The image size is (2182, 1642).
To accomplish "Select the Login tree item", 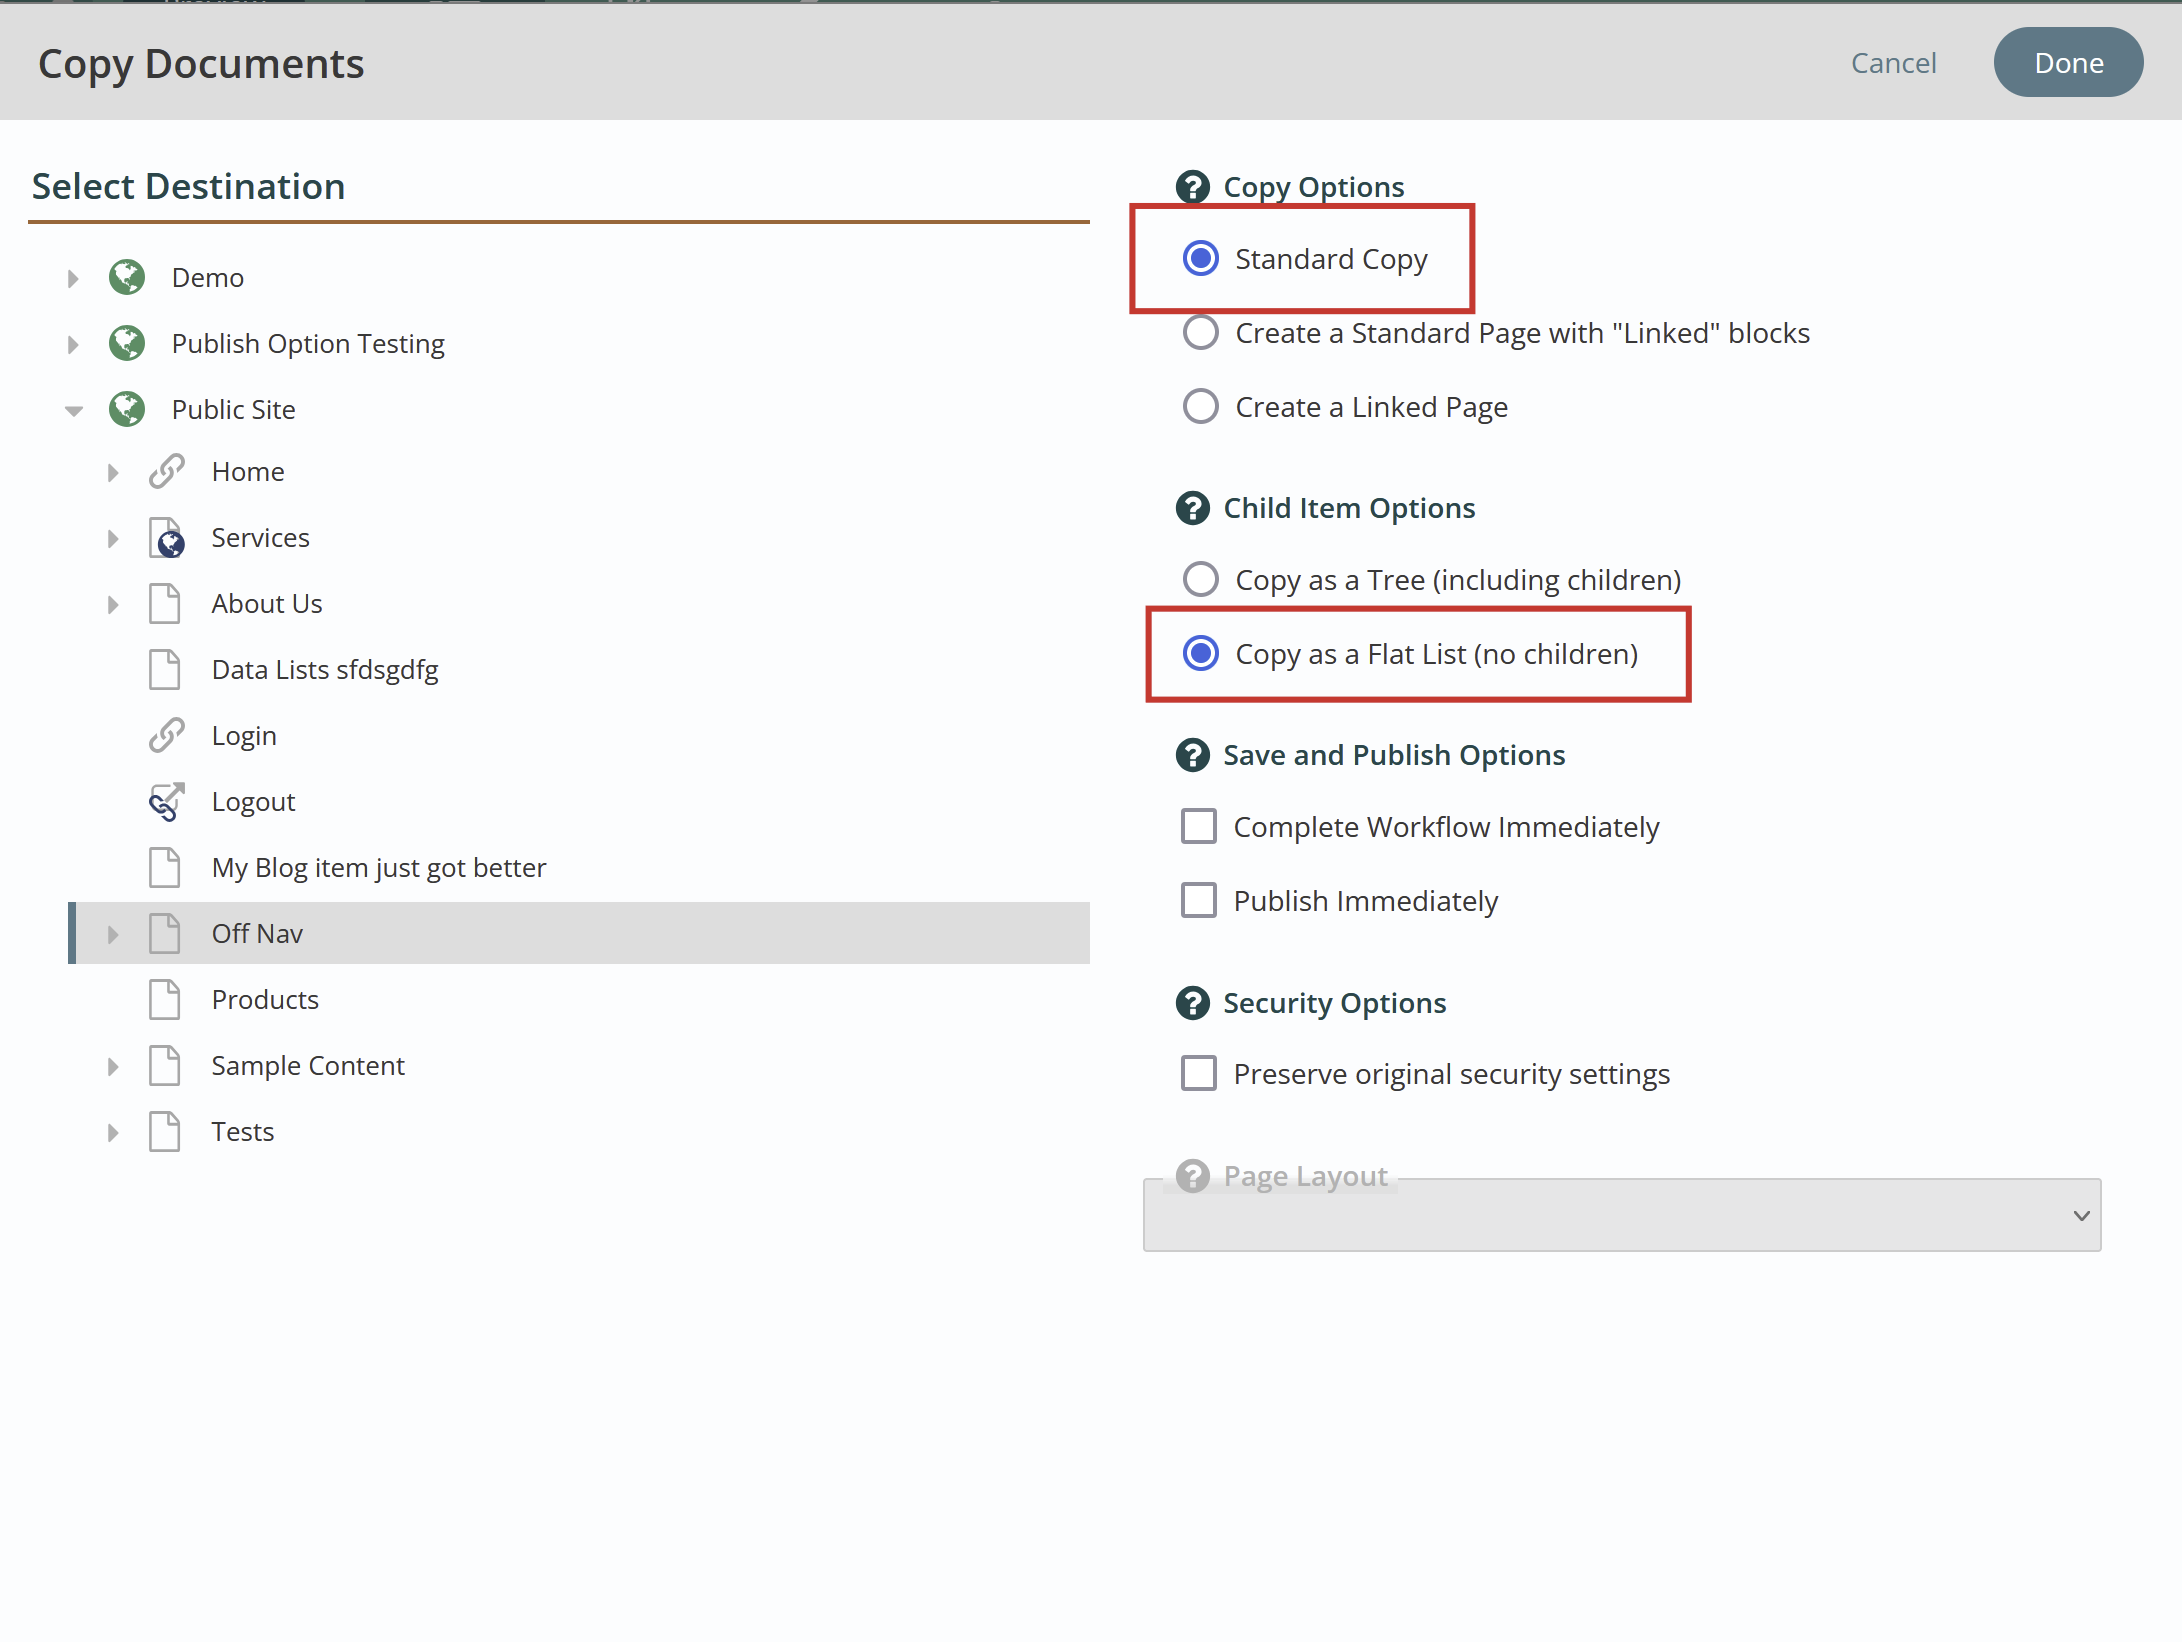I will [x=244, y=735].
